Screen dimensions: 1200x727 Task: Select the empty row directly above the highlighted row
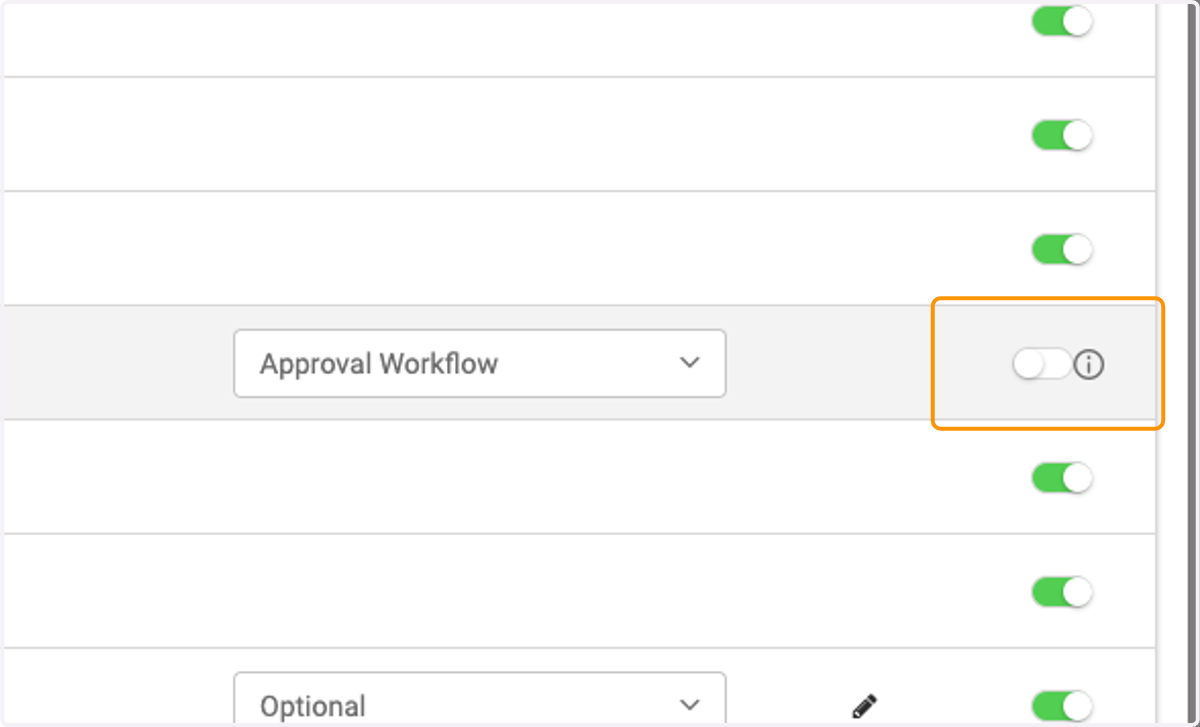tap(580, 249)
